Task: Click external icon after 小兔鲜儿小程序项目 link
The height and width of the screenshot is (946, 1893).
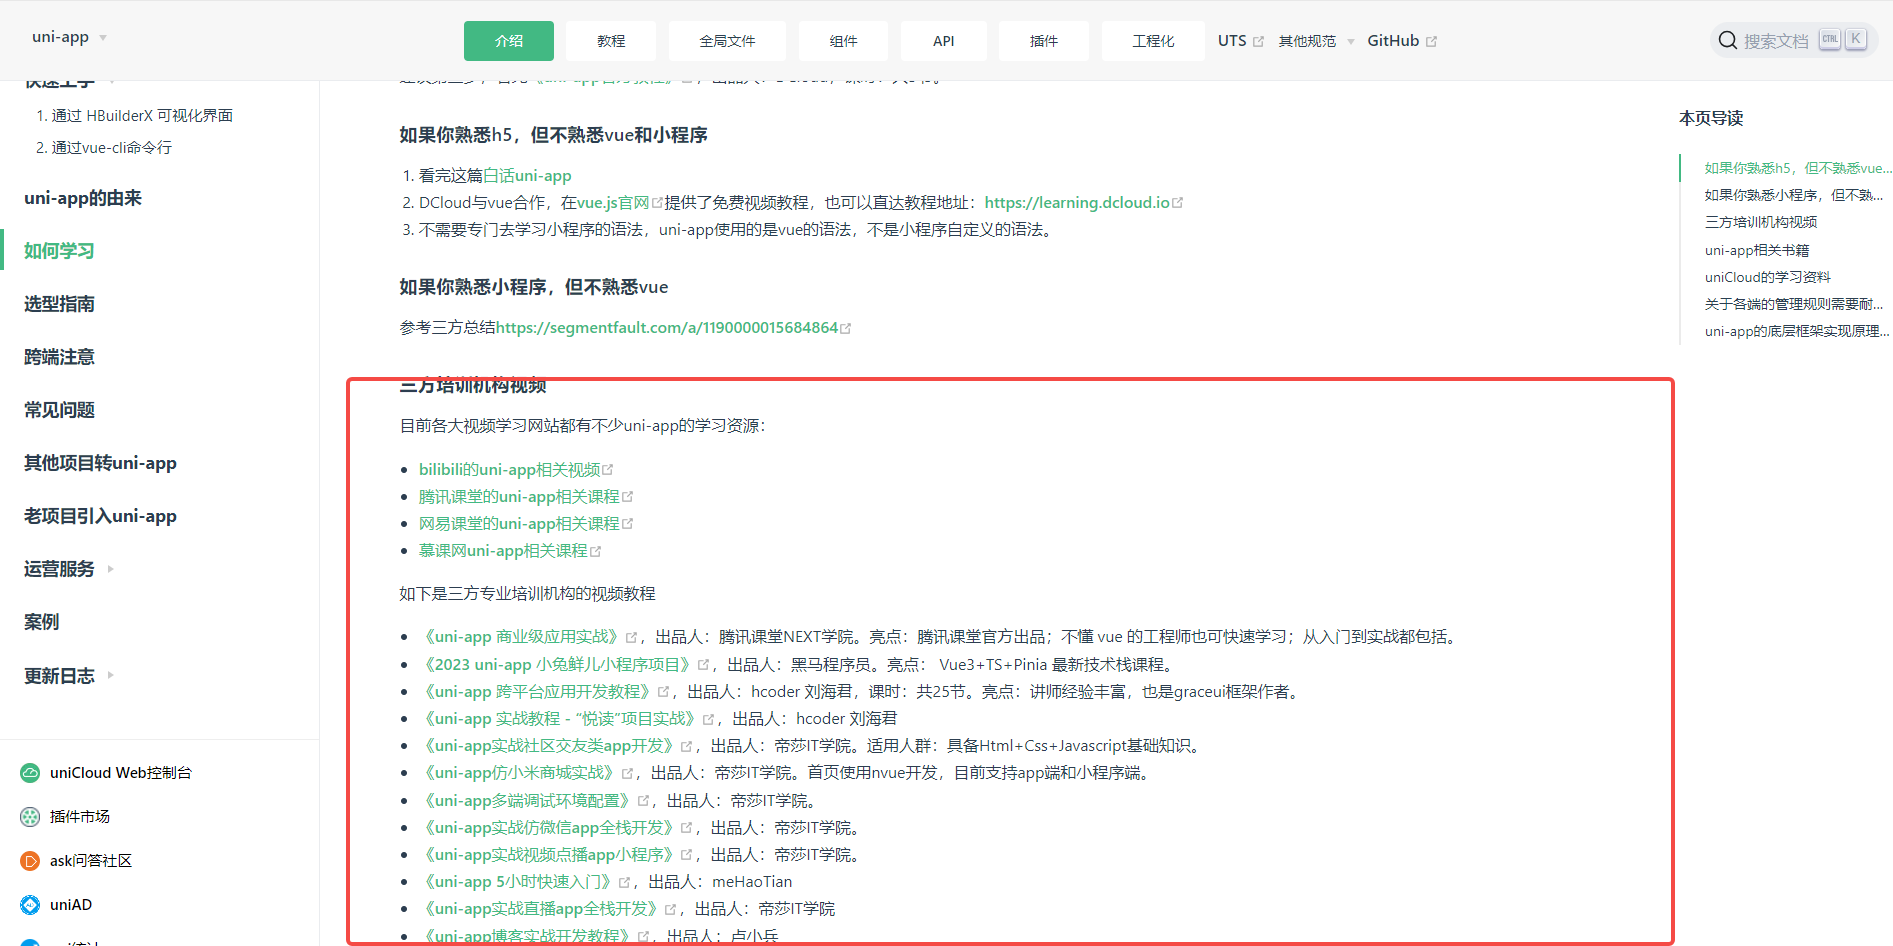Action: pyautogui.click(x=704, y=665)
